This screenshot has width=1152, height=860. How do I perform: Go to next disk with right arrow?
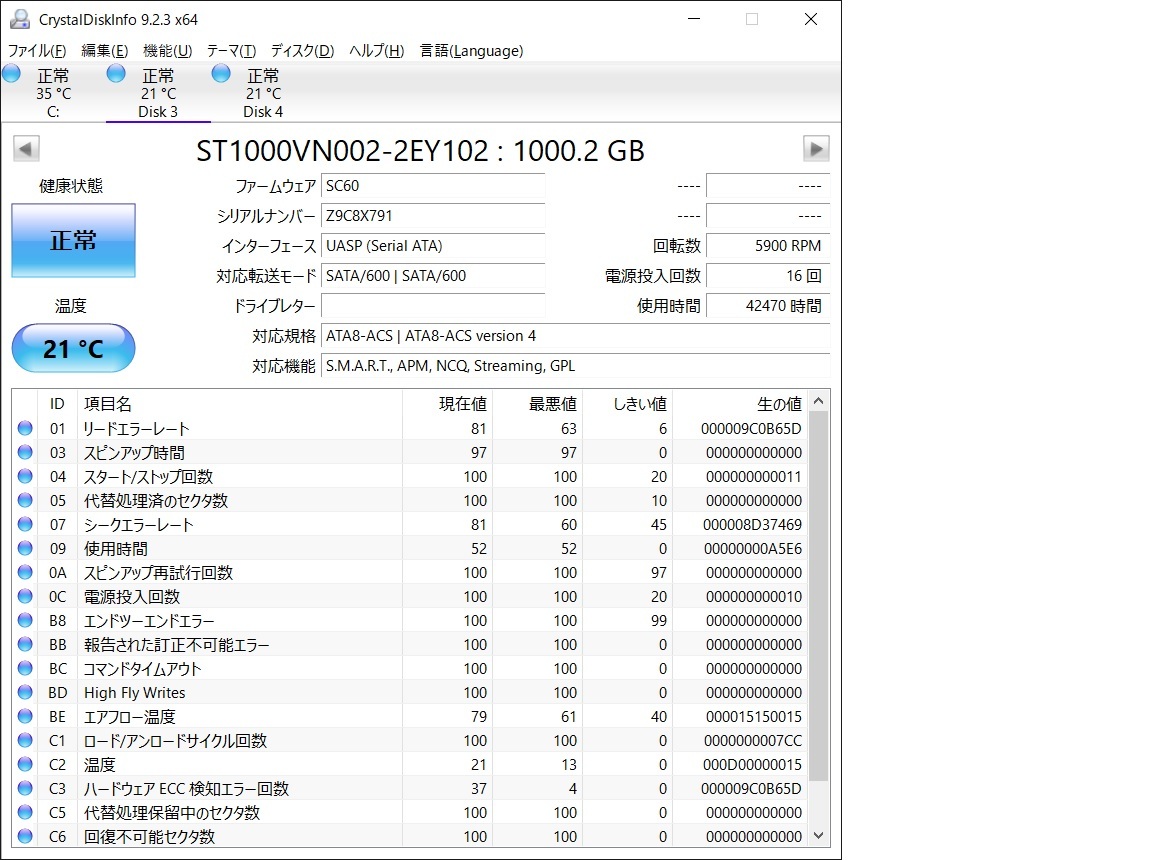816,149
